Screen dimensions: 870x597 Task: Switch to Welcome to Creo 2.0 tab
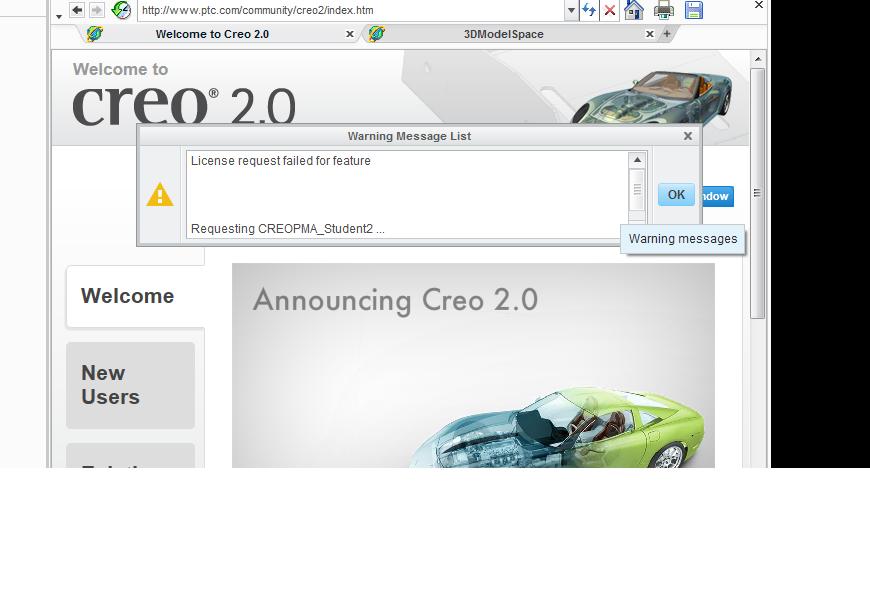(x=212, y=34)
